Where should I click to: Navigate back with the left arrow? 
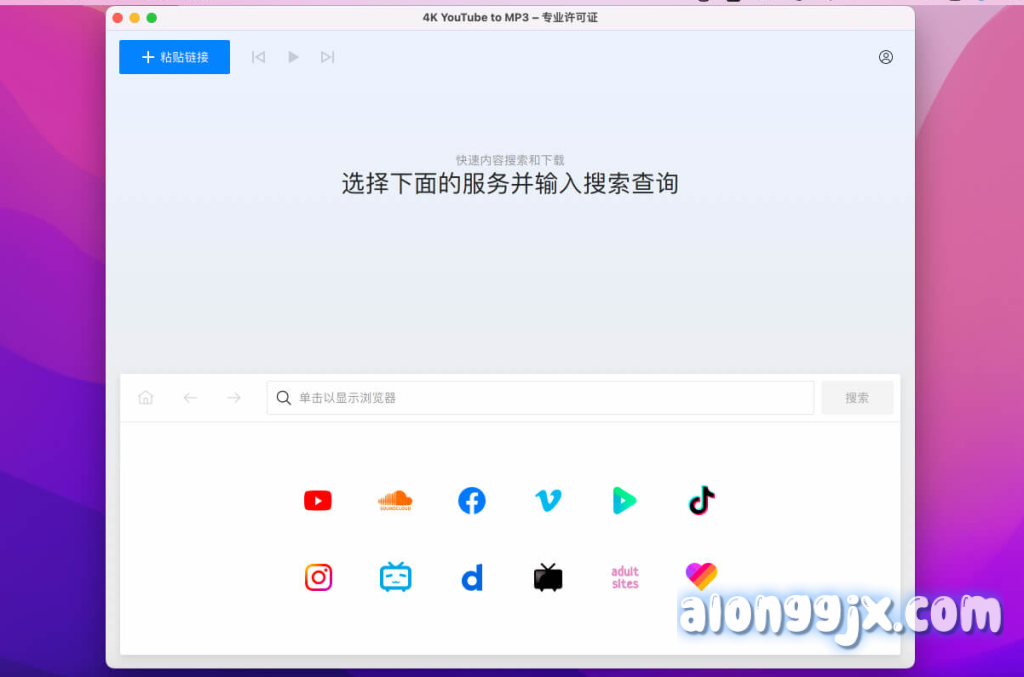(190, 398)
